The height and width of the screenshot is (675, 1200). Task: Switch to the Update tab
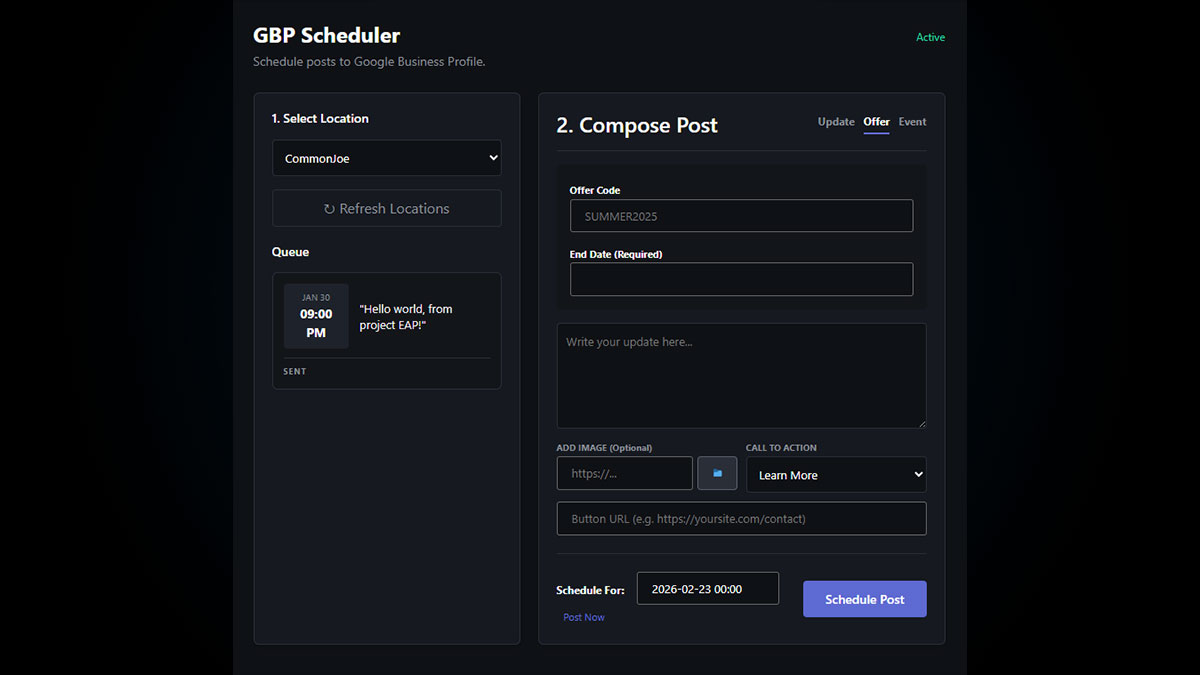tap(836, 122)
